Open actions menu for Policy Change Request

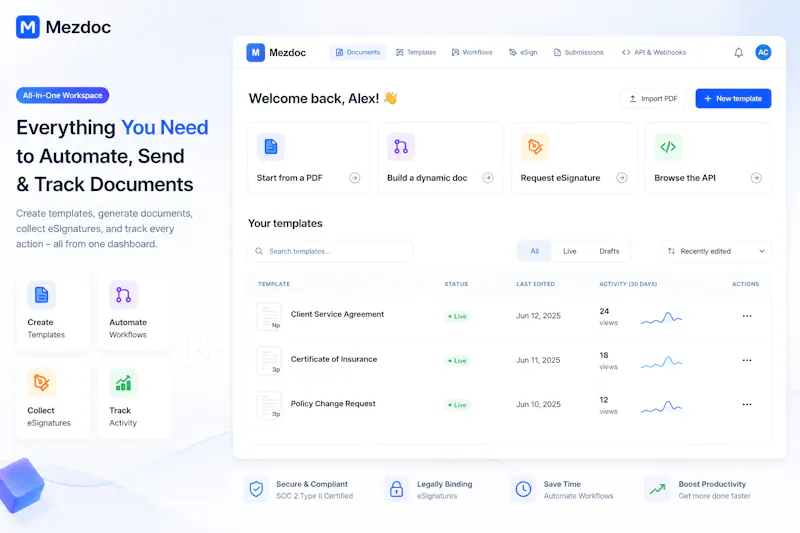tap(747, 404)
